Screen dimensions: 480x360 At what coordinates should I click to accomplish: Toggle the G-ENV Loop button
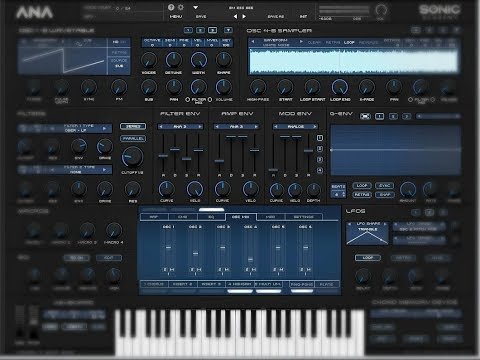point(362,186)
